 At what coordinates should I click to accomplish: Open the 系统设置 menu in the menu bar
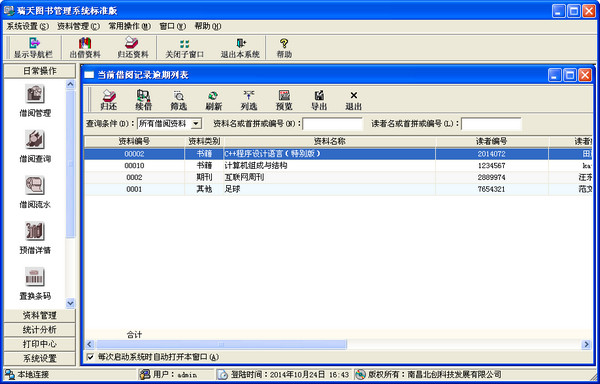coord(28,26)
